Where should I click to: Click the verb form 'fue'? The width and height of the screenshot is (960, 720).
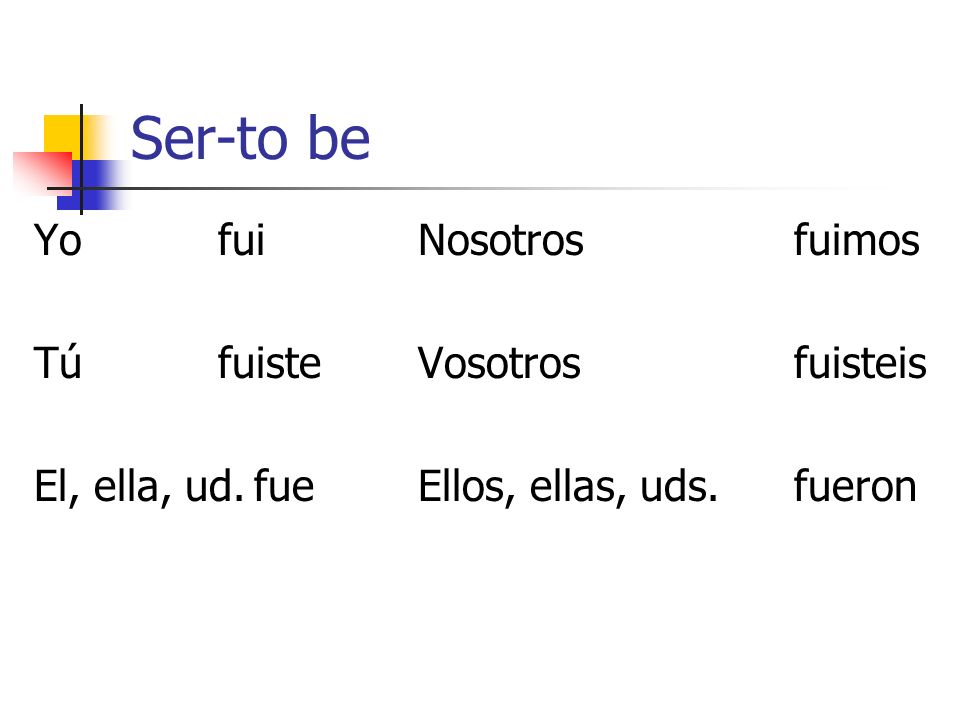(x=284, y=486)
